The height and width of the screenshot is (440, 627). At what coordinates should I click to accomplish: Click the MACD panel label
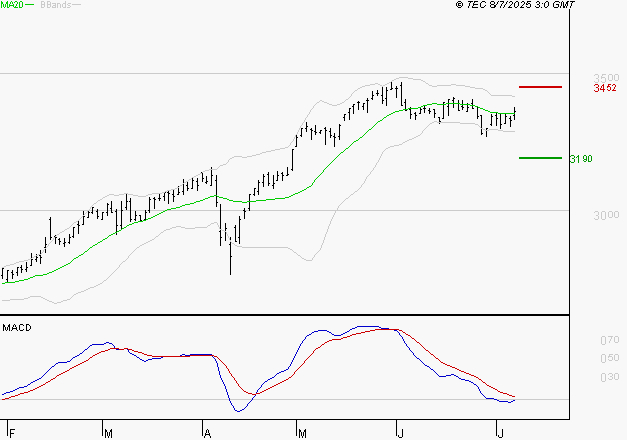click(17, 328)
